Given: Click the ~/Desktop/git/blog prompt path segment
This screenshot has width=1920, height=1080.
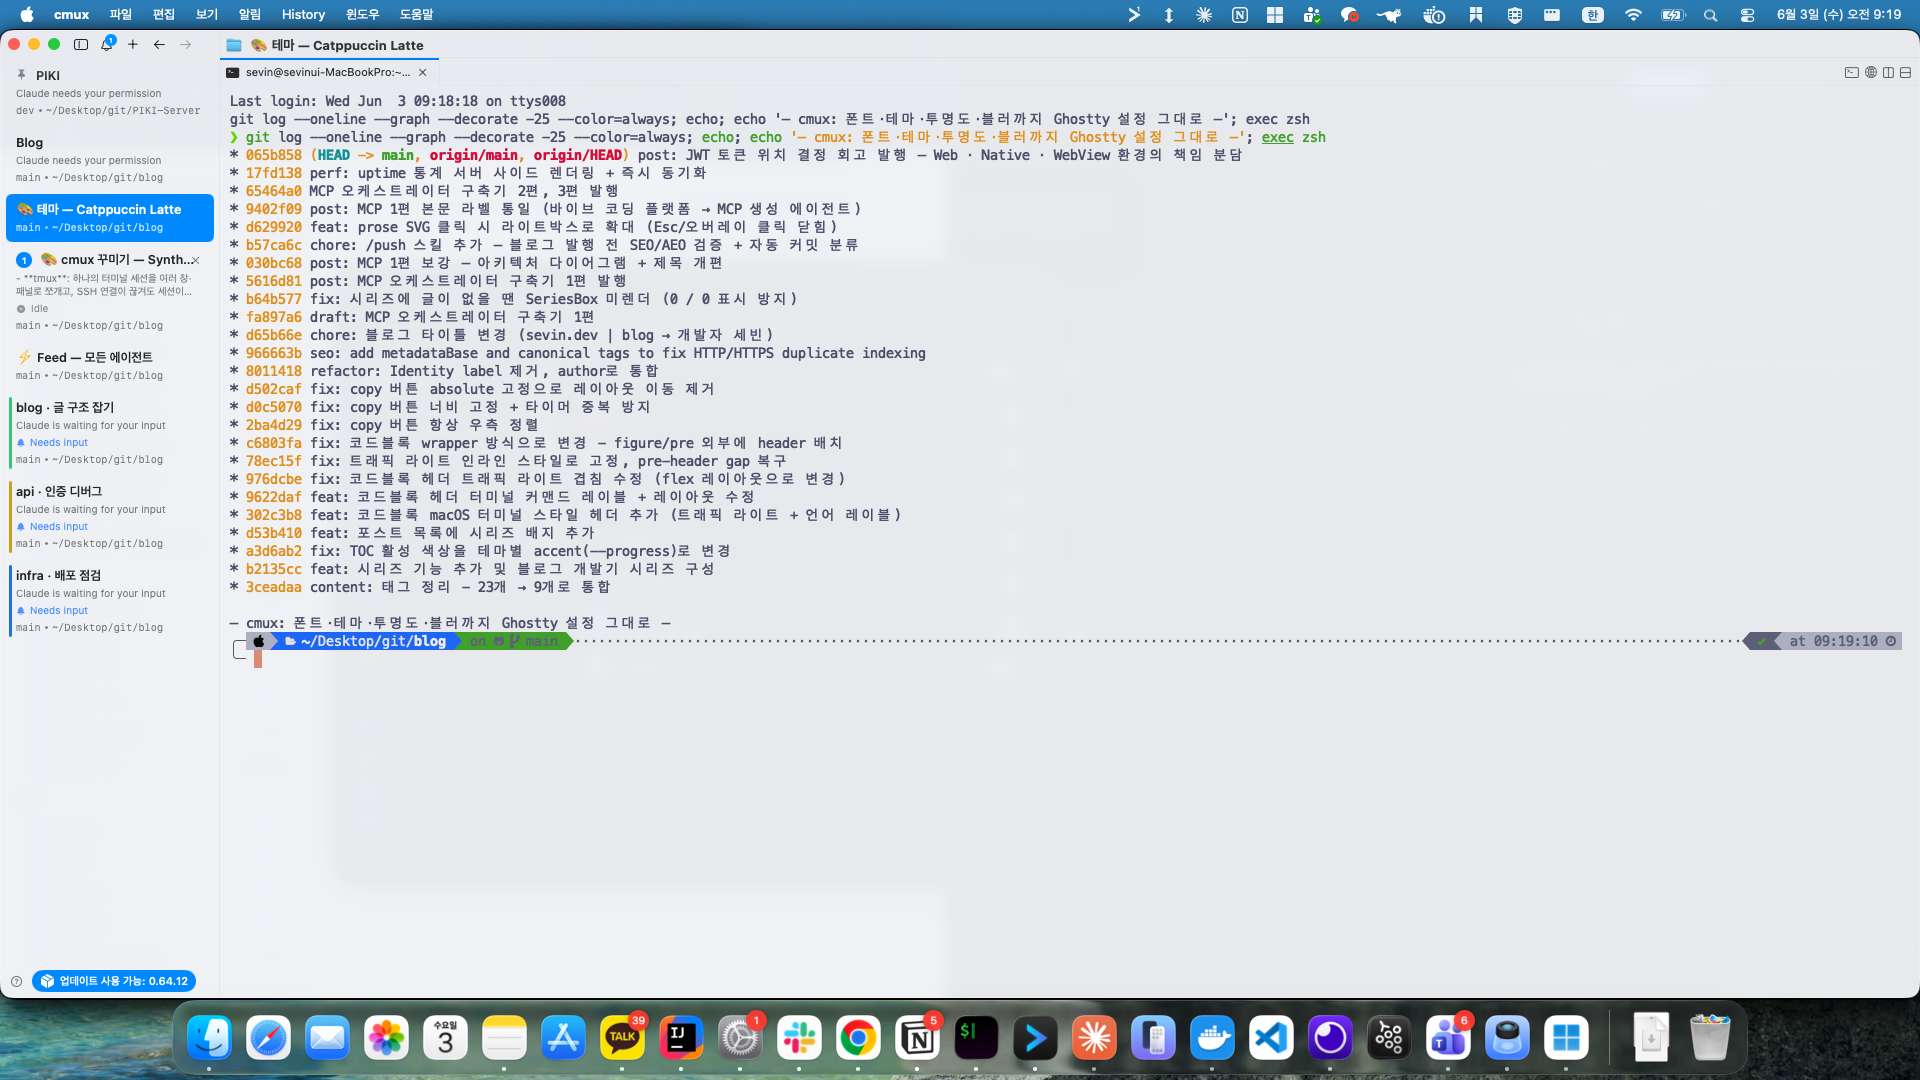Looking at the screenshot, I should pyautogui.click(x=366, y=641).
